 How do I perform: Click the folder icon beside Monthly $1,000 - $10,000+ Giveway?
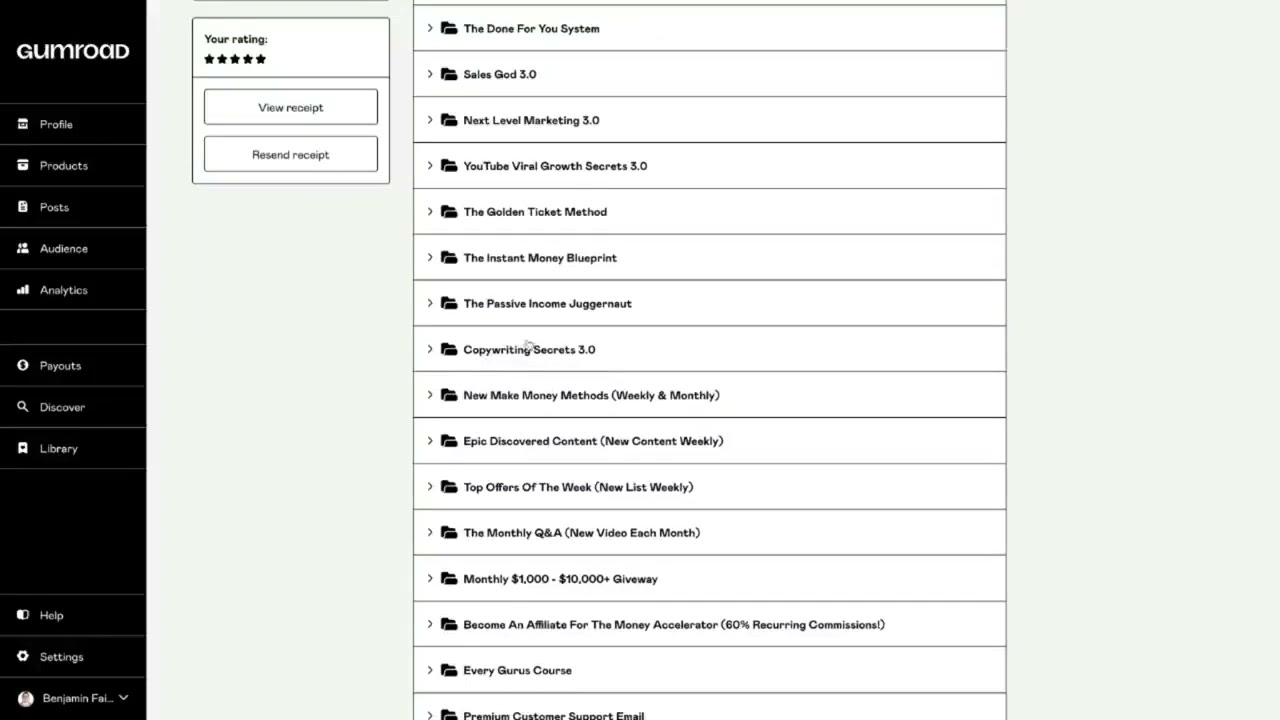(449, 579)
